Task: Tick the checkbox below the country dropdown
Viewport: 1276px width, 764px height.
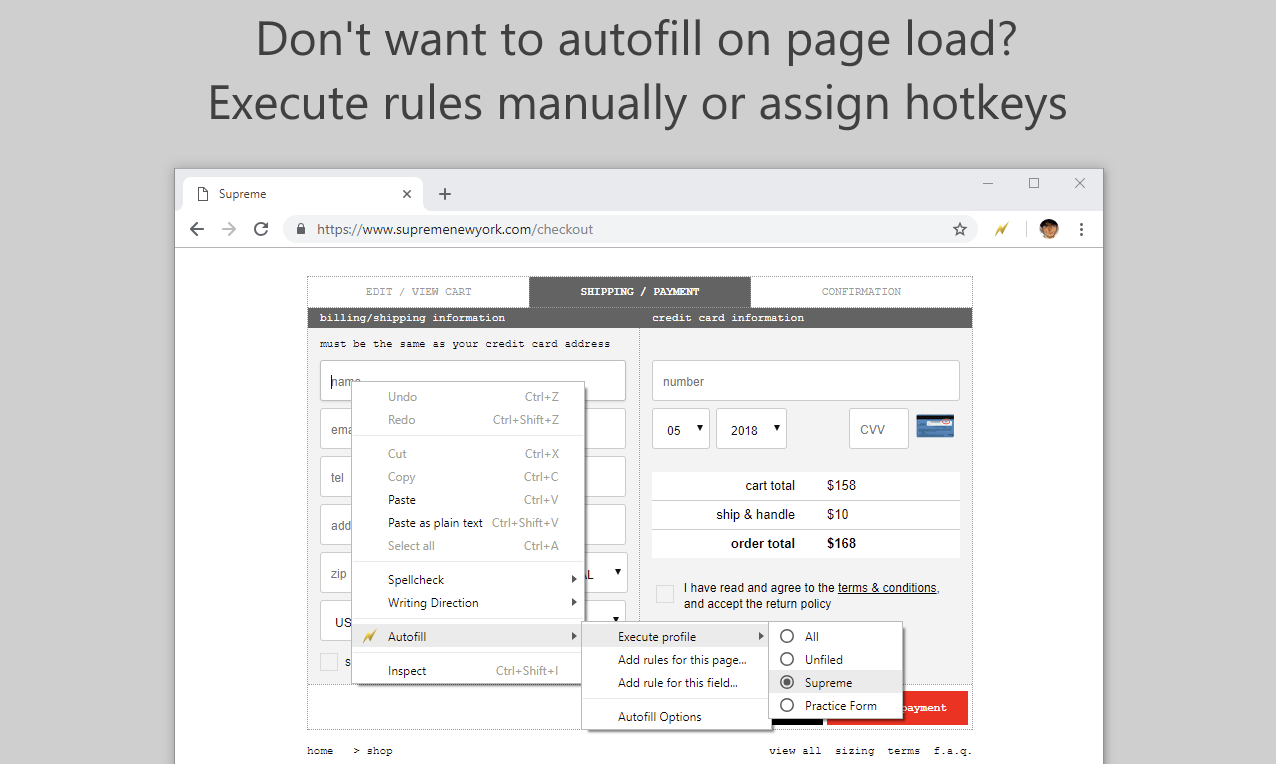Action: 329,661
